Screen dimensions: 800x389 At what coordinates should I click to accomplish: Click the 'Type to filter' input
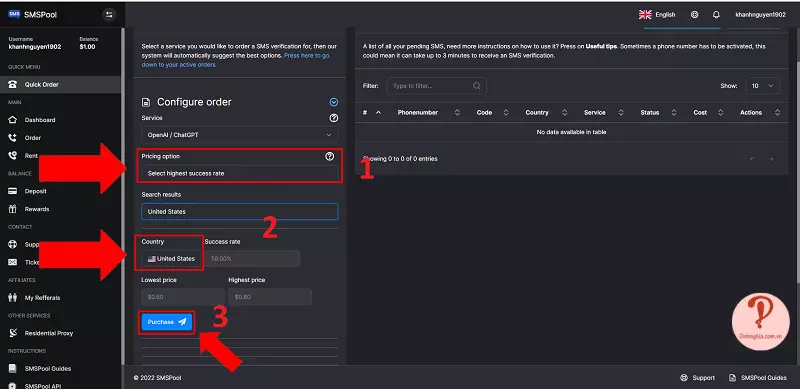point(436,86)
